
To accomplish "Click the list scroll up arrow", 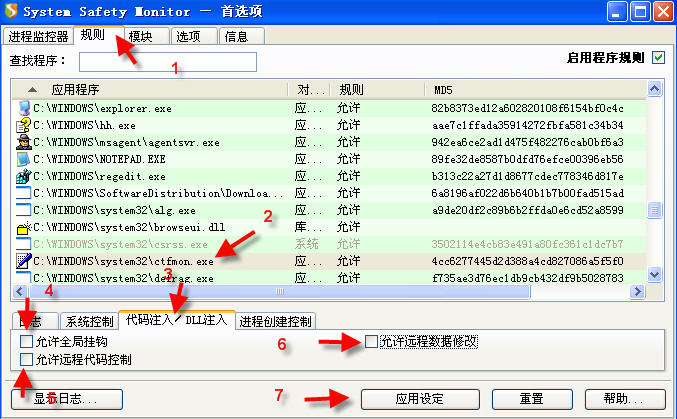I will point(655,89).
